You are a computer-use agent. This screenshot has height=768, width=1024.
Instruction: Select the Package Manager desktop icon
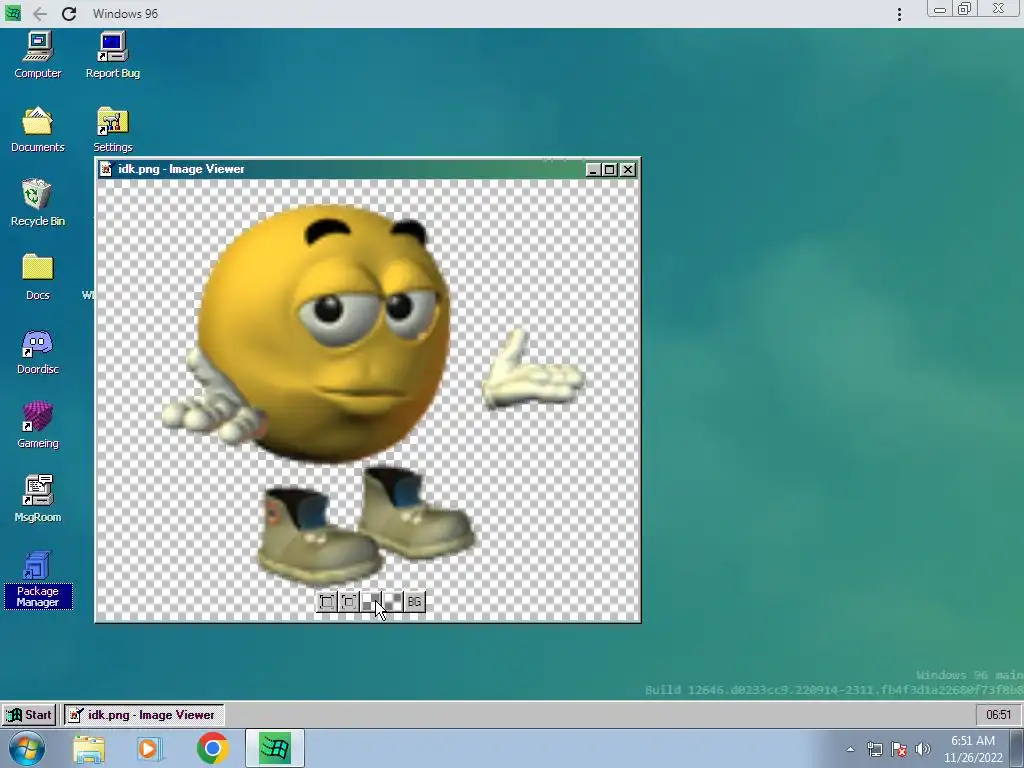point(38,580)
